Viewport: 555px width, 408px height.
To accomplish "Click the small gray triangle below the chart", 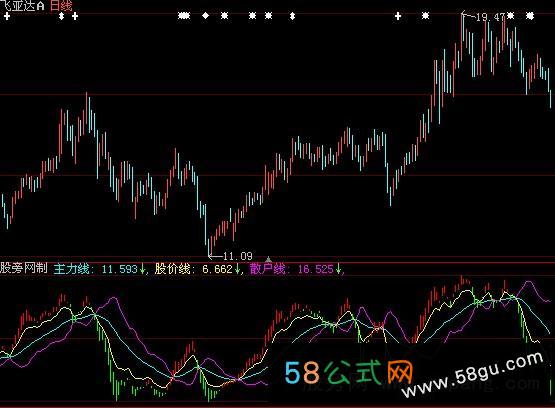I will tap(268, 259).
